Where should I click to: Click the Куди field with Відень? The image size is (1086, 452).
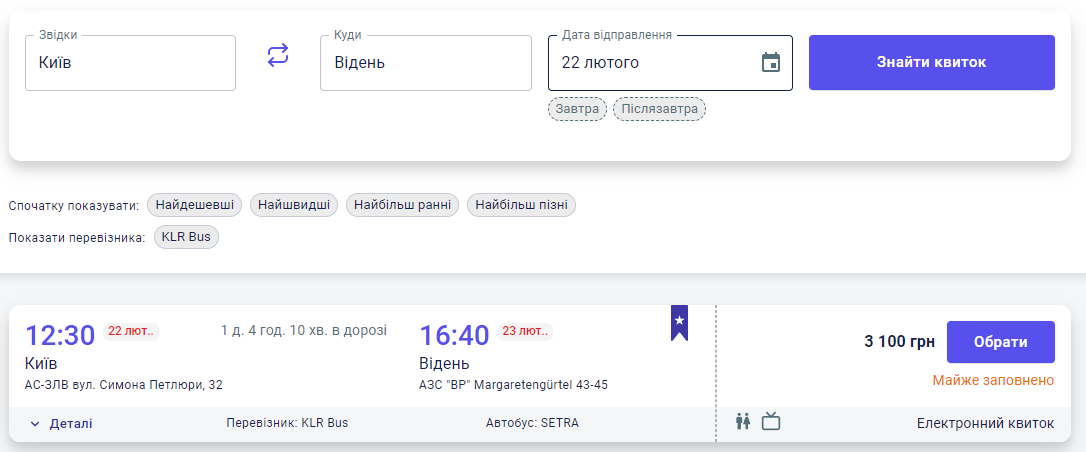pos(425,63)
